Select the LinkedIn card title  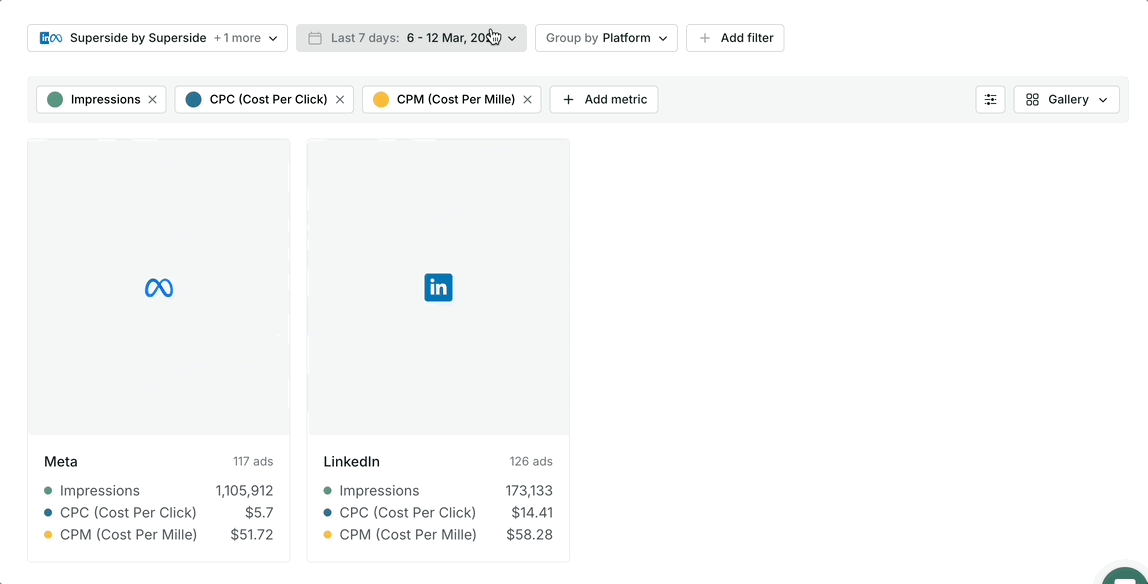351,462
